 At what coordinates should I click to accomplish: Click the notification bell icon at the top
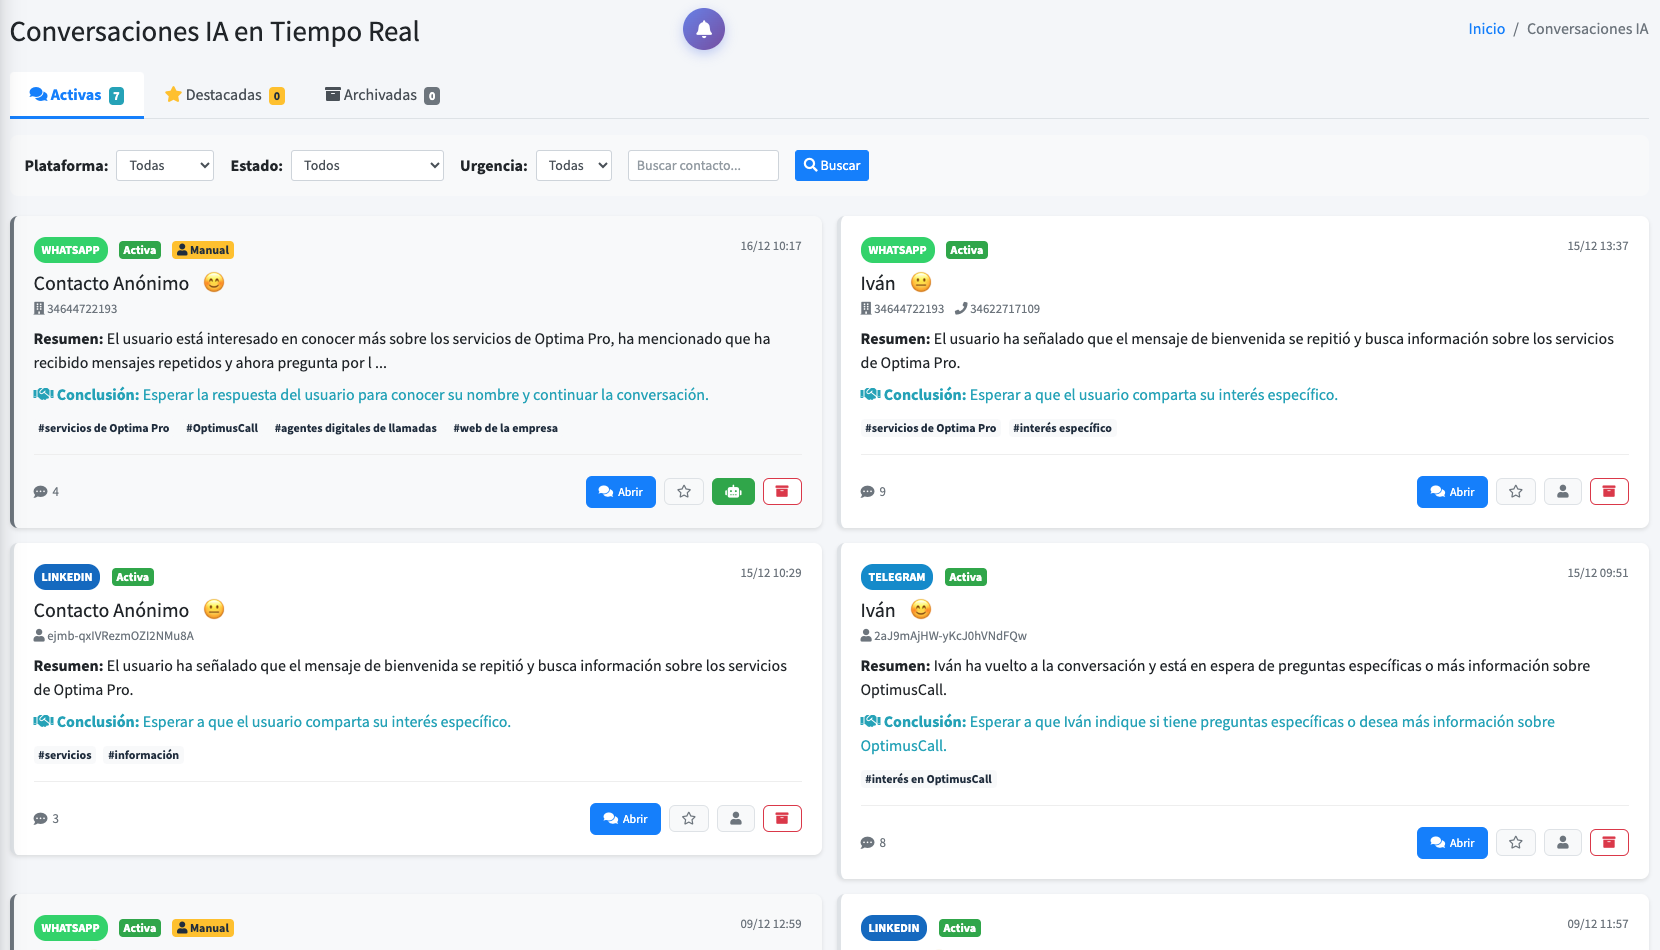pyautogui.click(x=703, y=29)
